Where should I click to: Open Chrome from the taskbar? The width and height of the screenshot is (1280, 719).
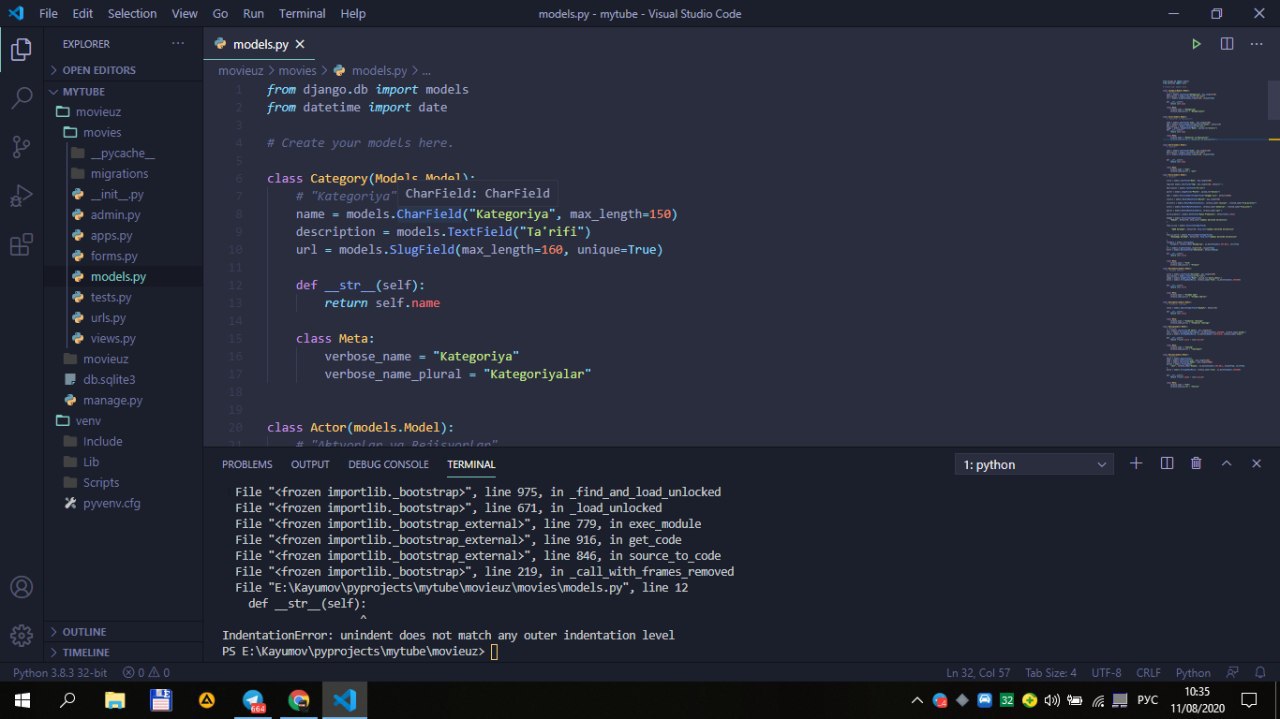(x=299, y=700)
